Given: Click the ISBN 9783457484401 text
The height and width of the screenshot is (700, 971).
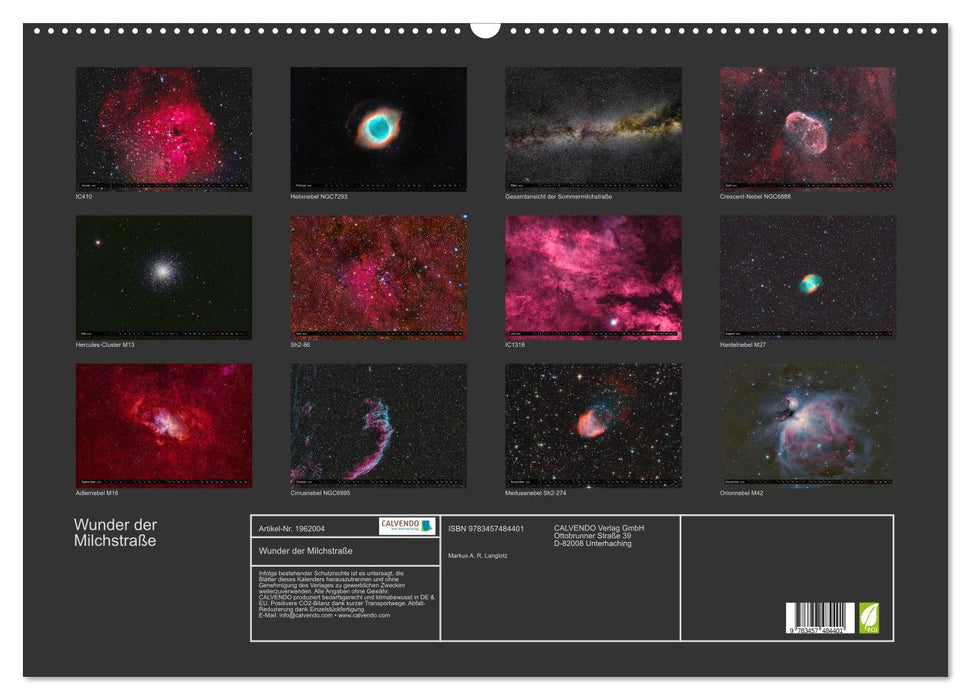Looking at the screenshot, I should pyautogui.click(x=486, y=528).
